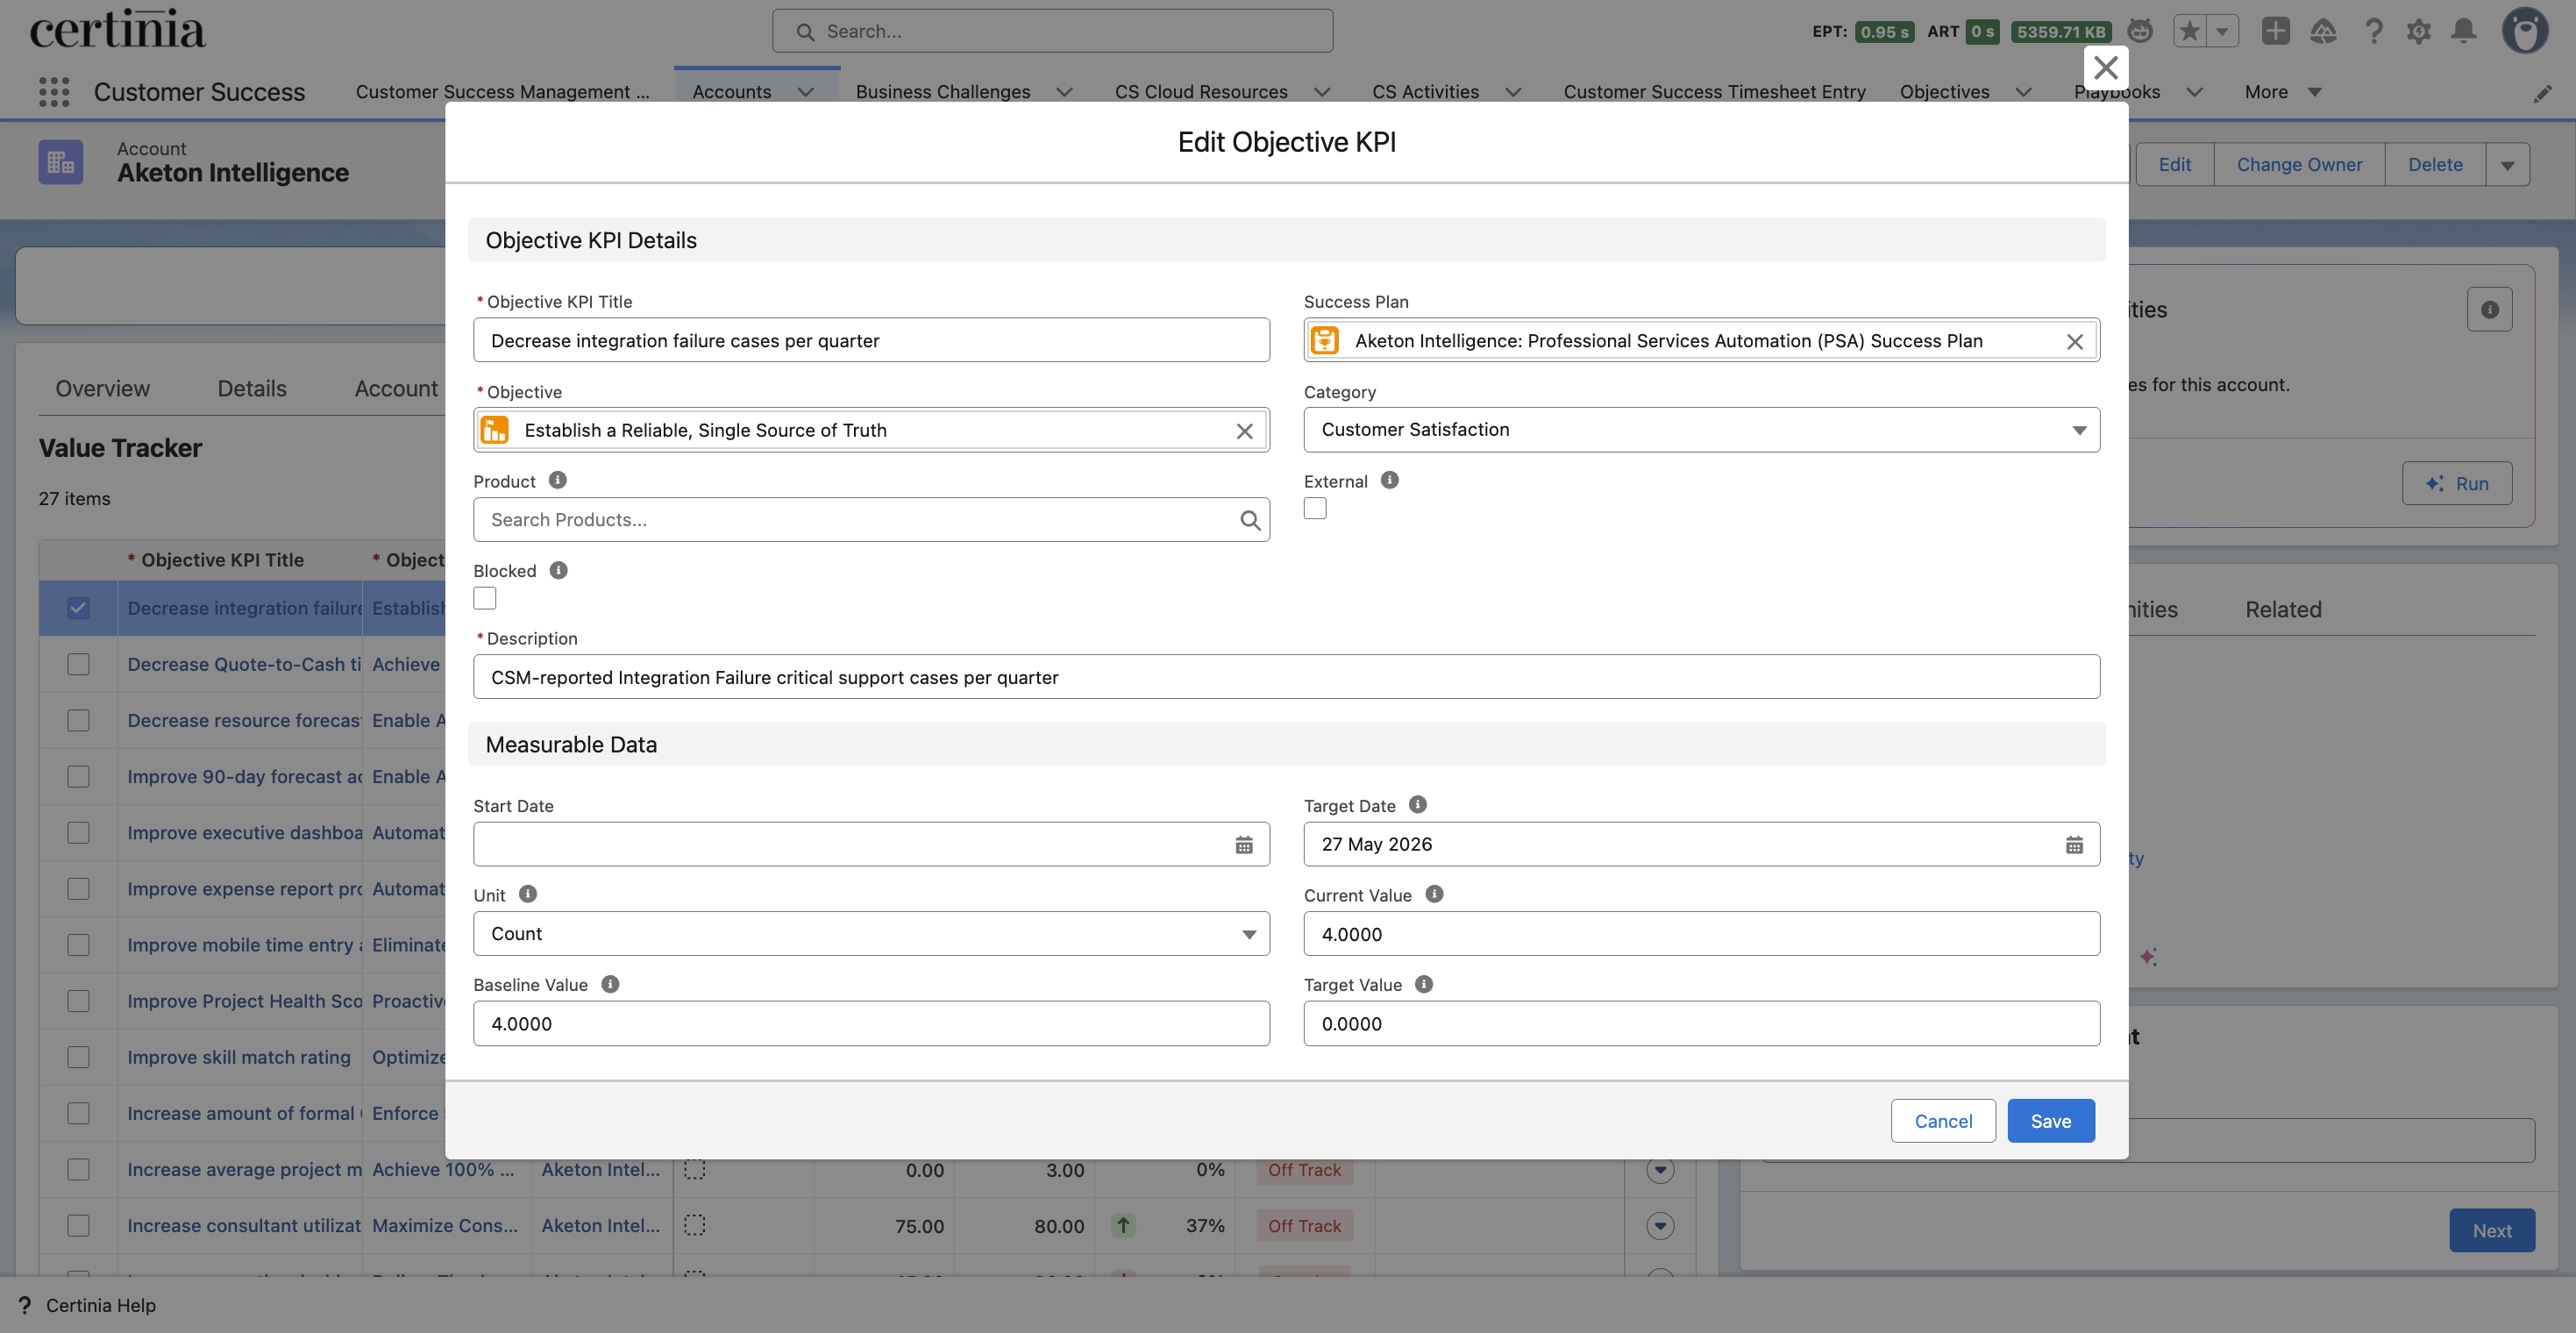Show help info for Baseline Value
The height and width of the screenshot is (1333, 2576).
[610, 984]
